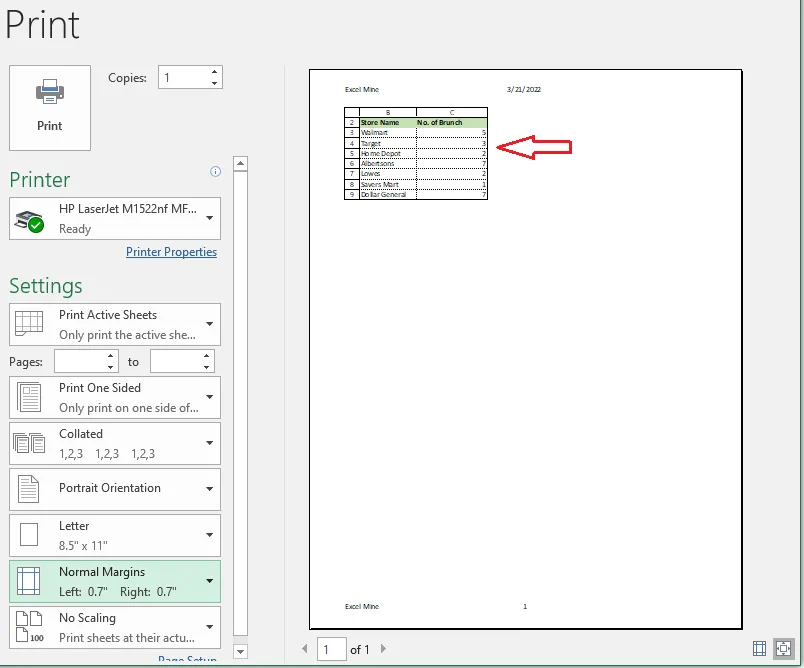
Task: Open the Printer Properties link
Action: (x=171, y=252)
